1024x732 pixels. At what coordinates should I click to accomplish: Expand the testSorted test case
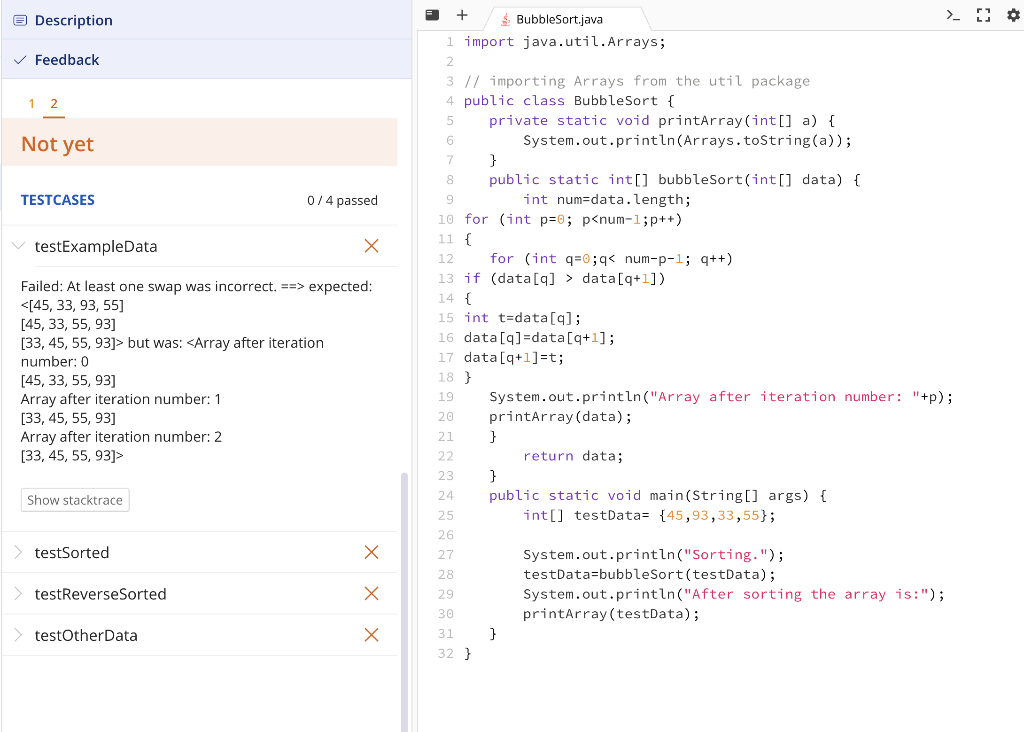[18, 552]
